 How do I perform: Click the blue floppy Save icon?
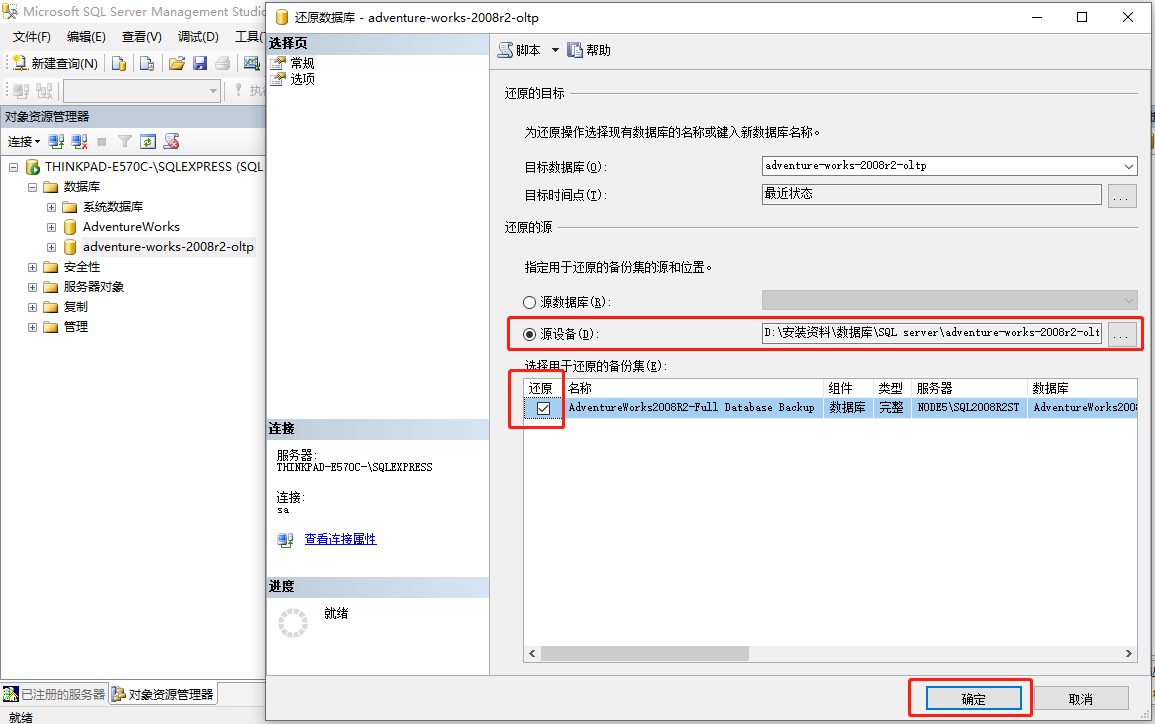200,63
